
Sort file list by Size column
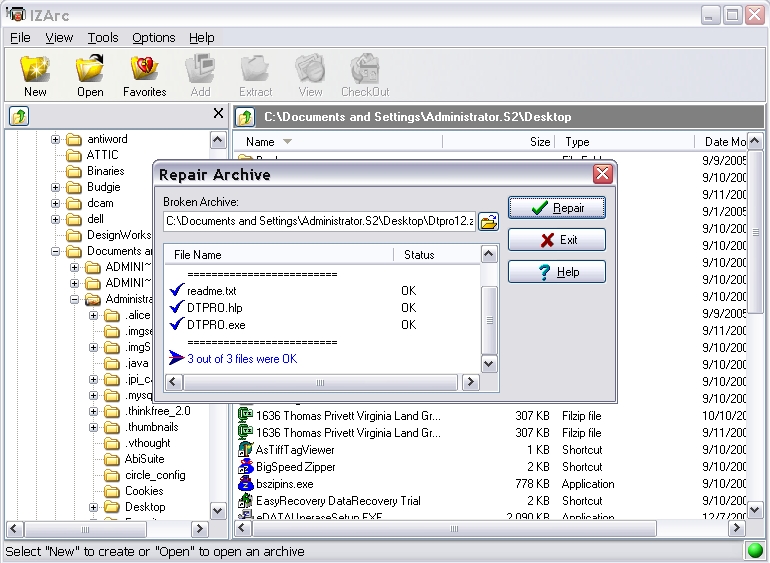pos(498,142)
